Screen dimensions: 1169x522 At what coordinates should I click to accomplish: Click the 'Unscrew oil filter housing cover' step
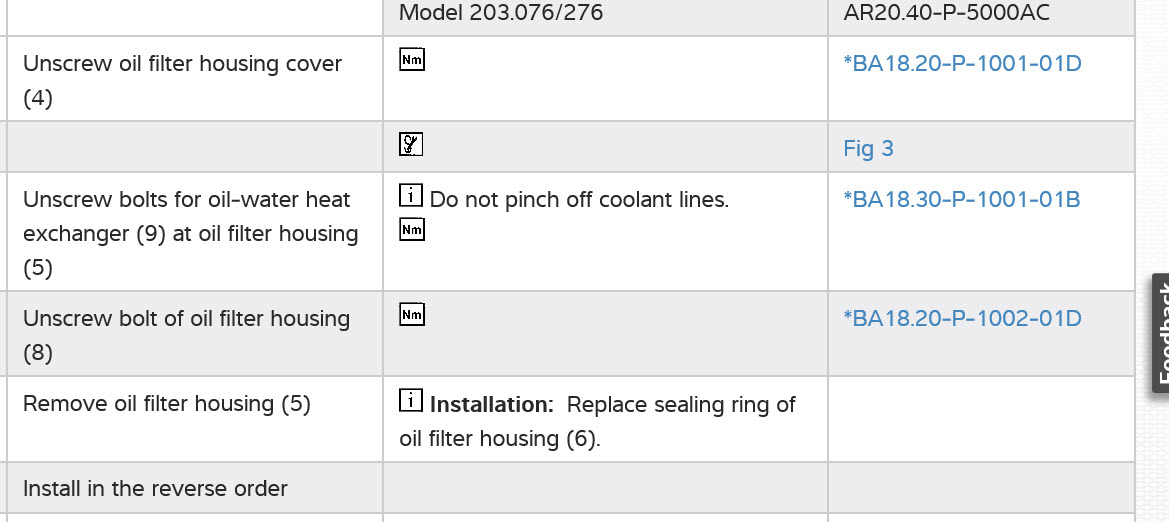[x=182, y=64]
